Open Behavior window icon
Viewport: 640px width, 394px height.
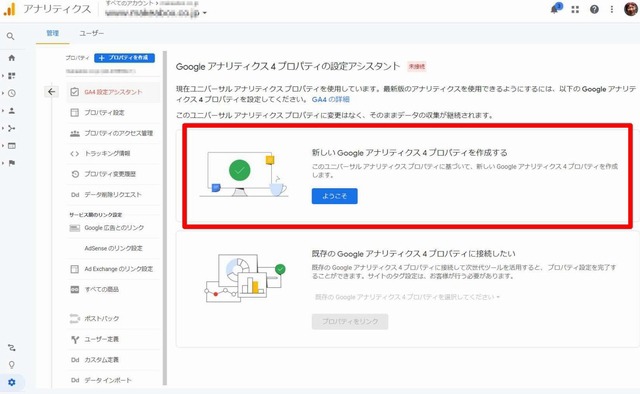coord(11,146)
